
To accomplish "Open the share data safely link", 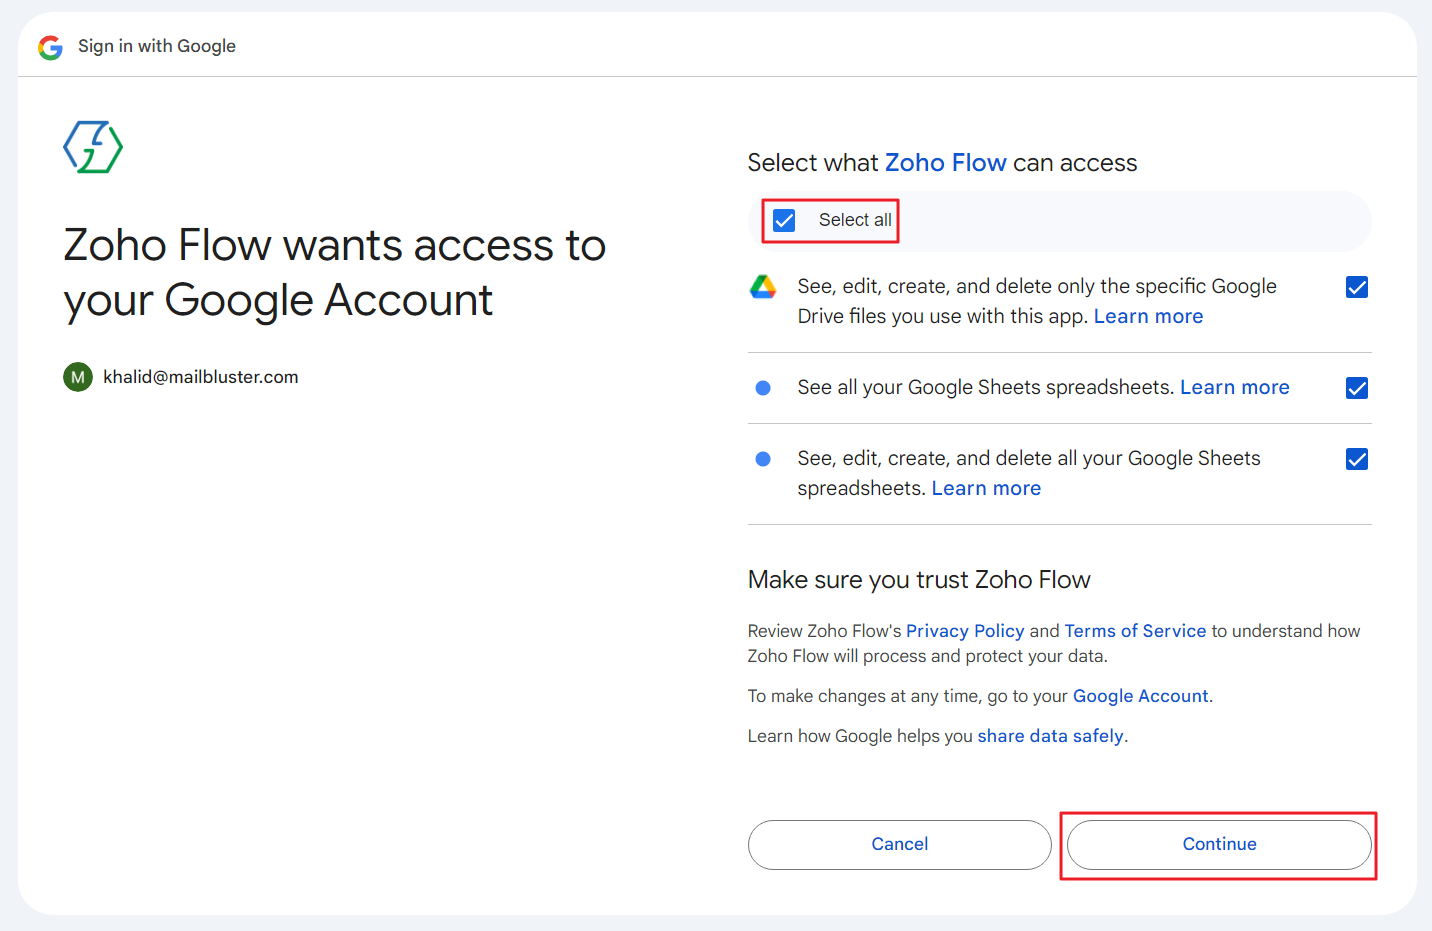I will click(x=1050, y=736).
